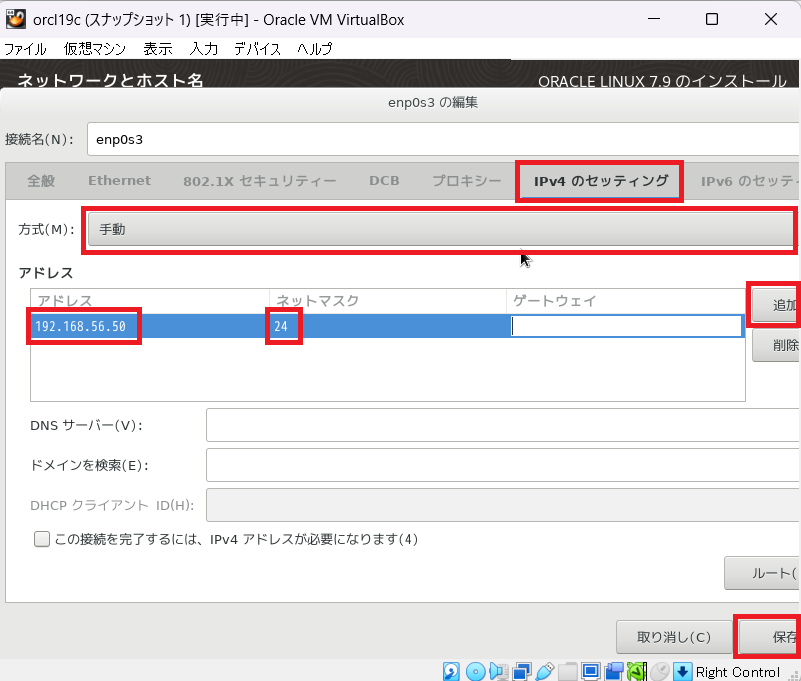Click the keyboard capture arrow icon
This screenshot has width=801, height=681.
click(683, 671)
